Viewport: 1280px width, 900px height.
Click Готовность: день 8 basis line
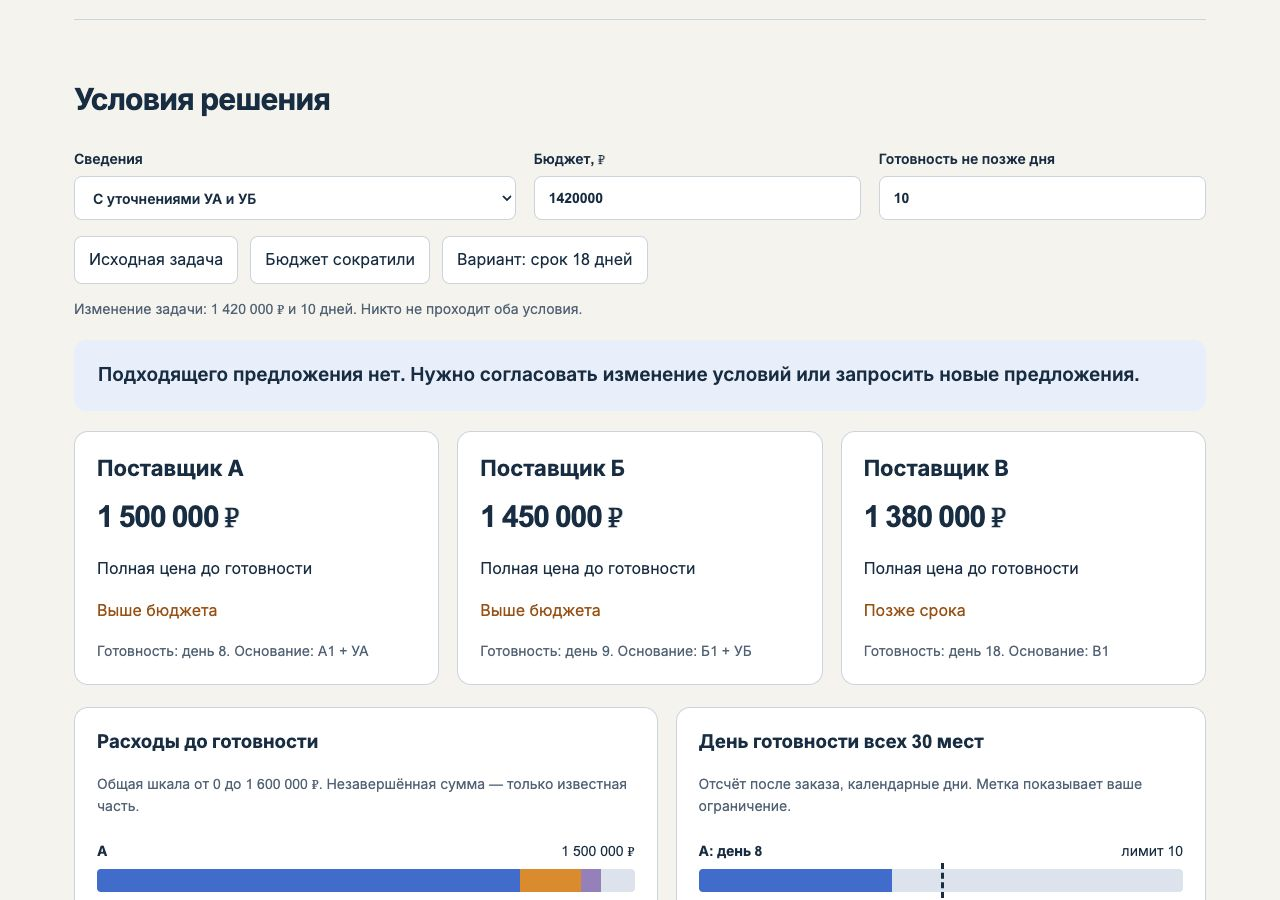233,651
